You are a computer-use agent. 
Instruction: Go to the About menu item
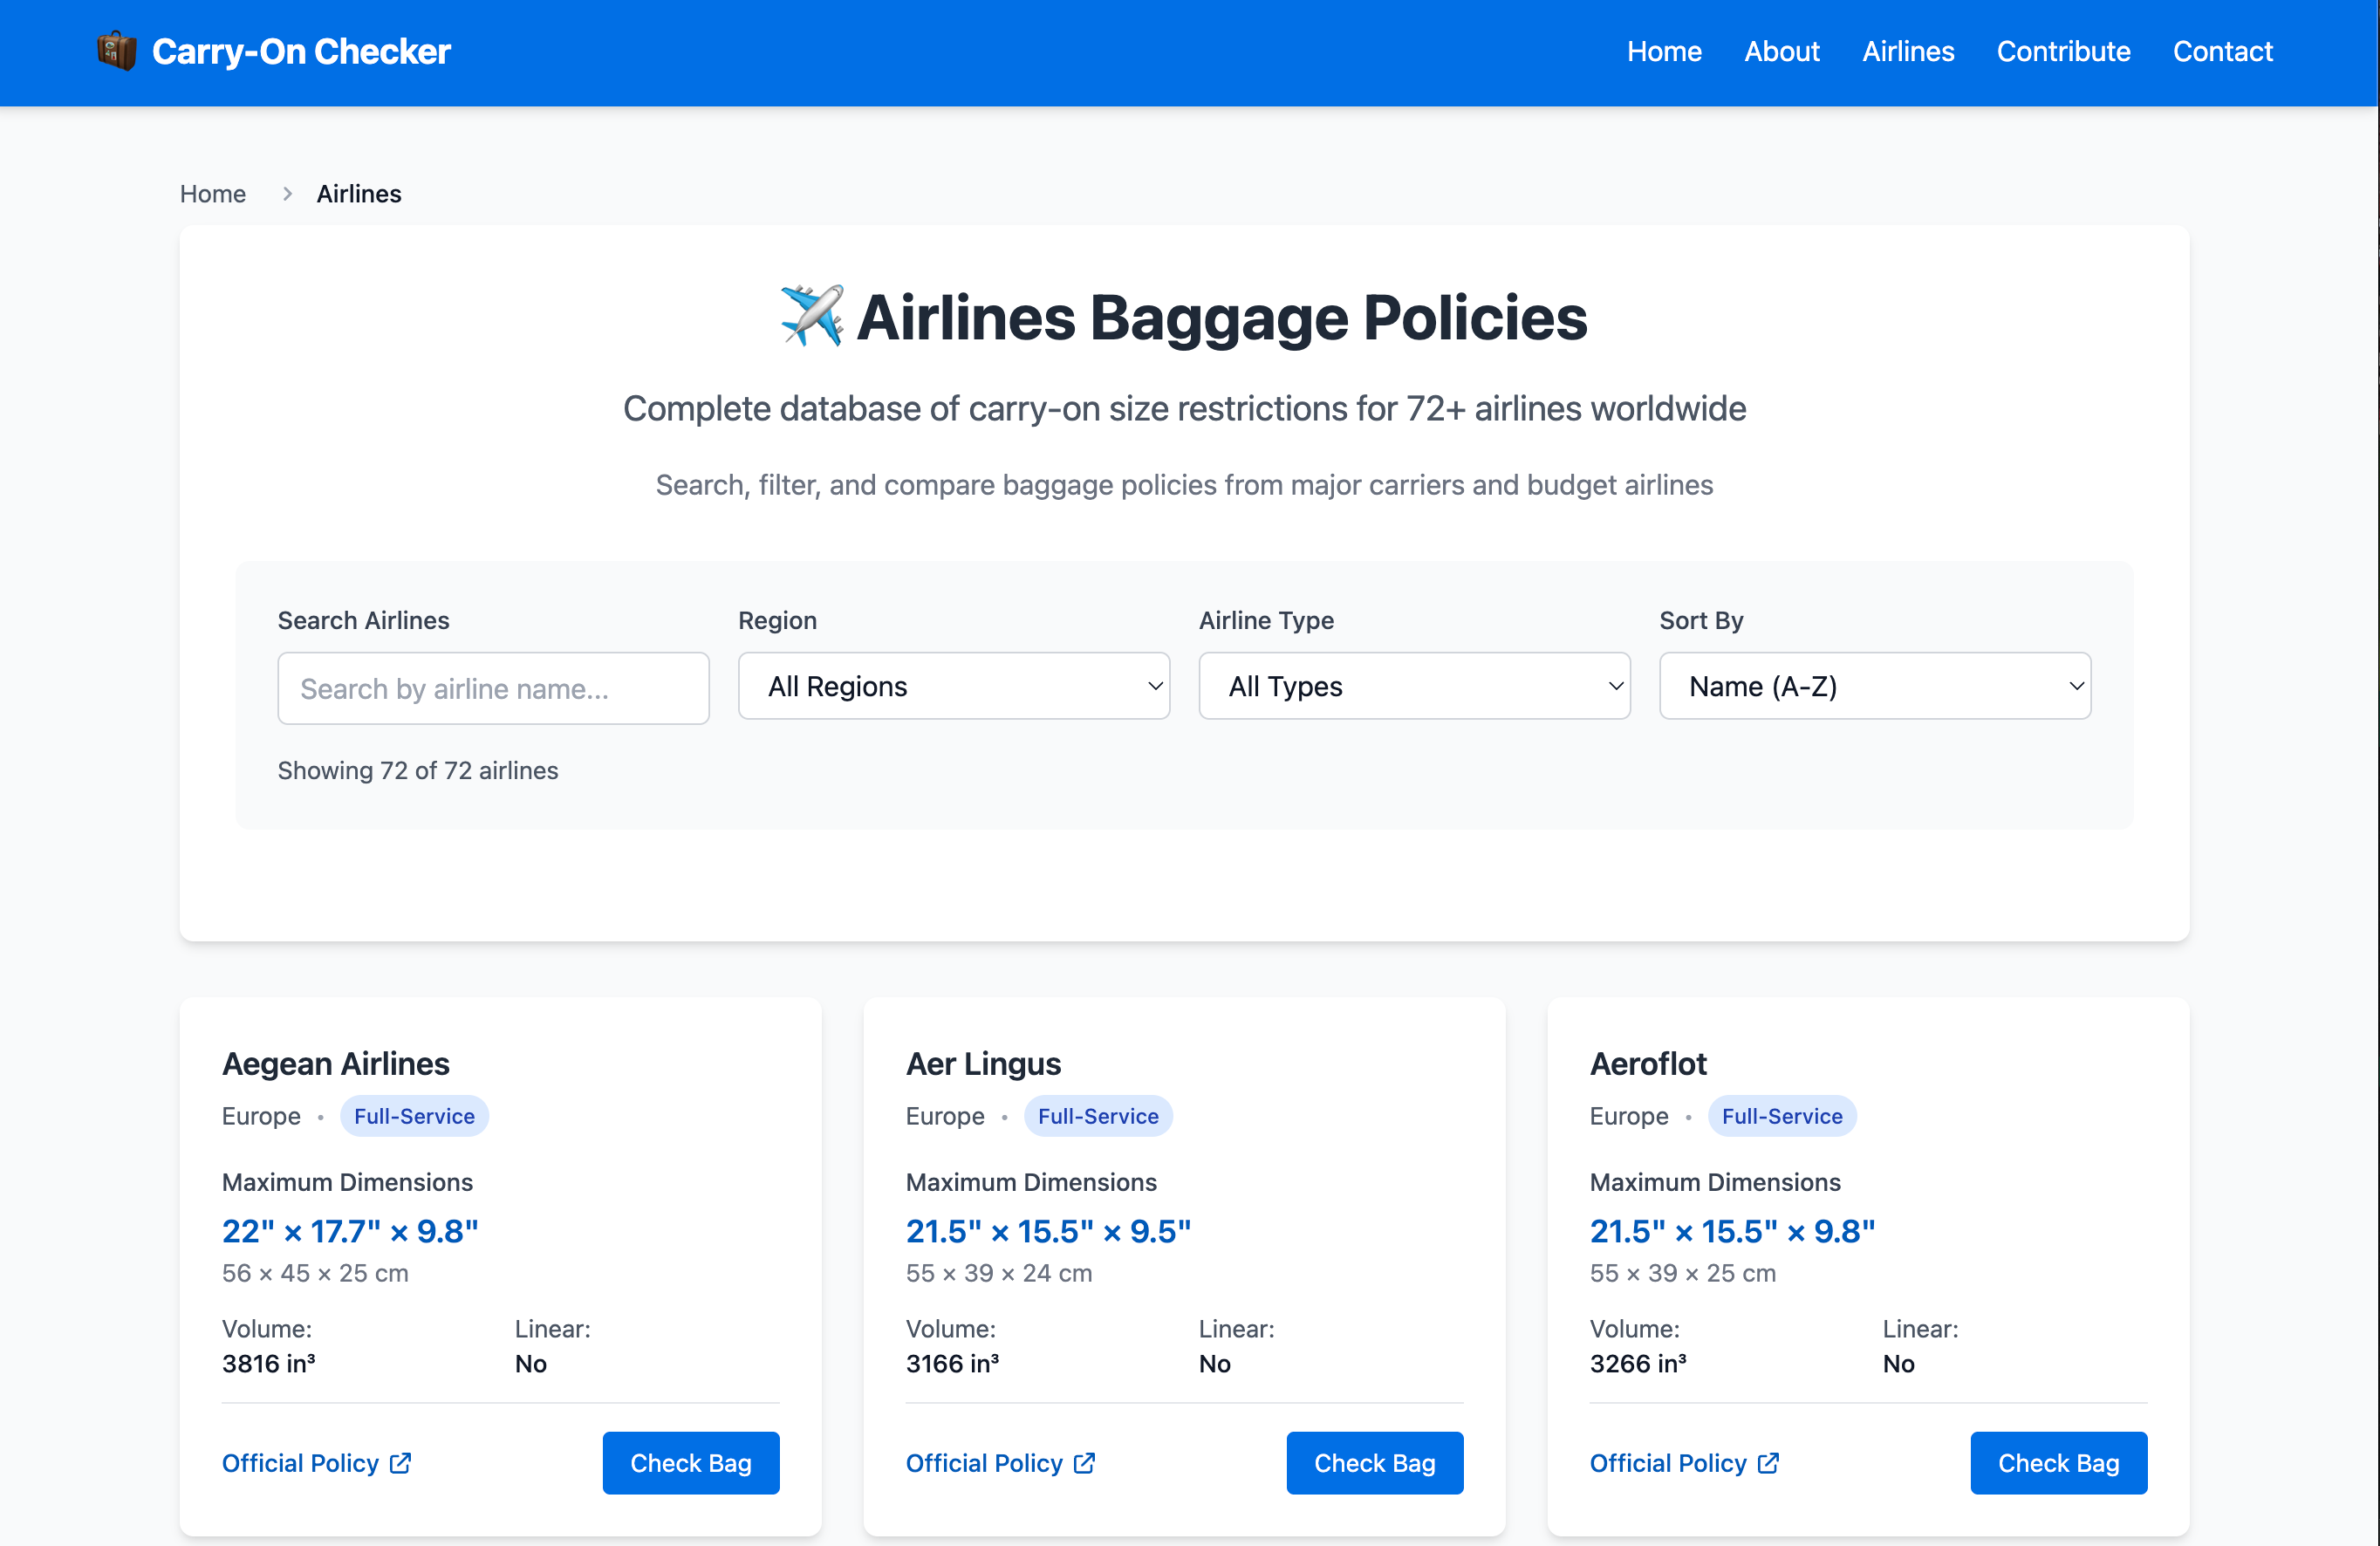coord(1781,51)
